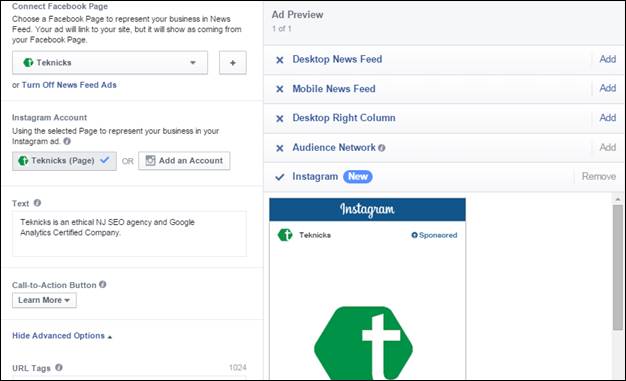
Task: Toggle the X beside Mobile News Feed
Action: point(280,89)
